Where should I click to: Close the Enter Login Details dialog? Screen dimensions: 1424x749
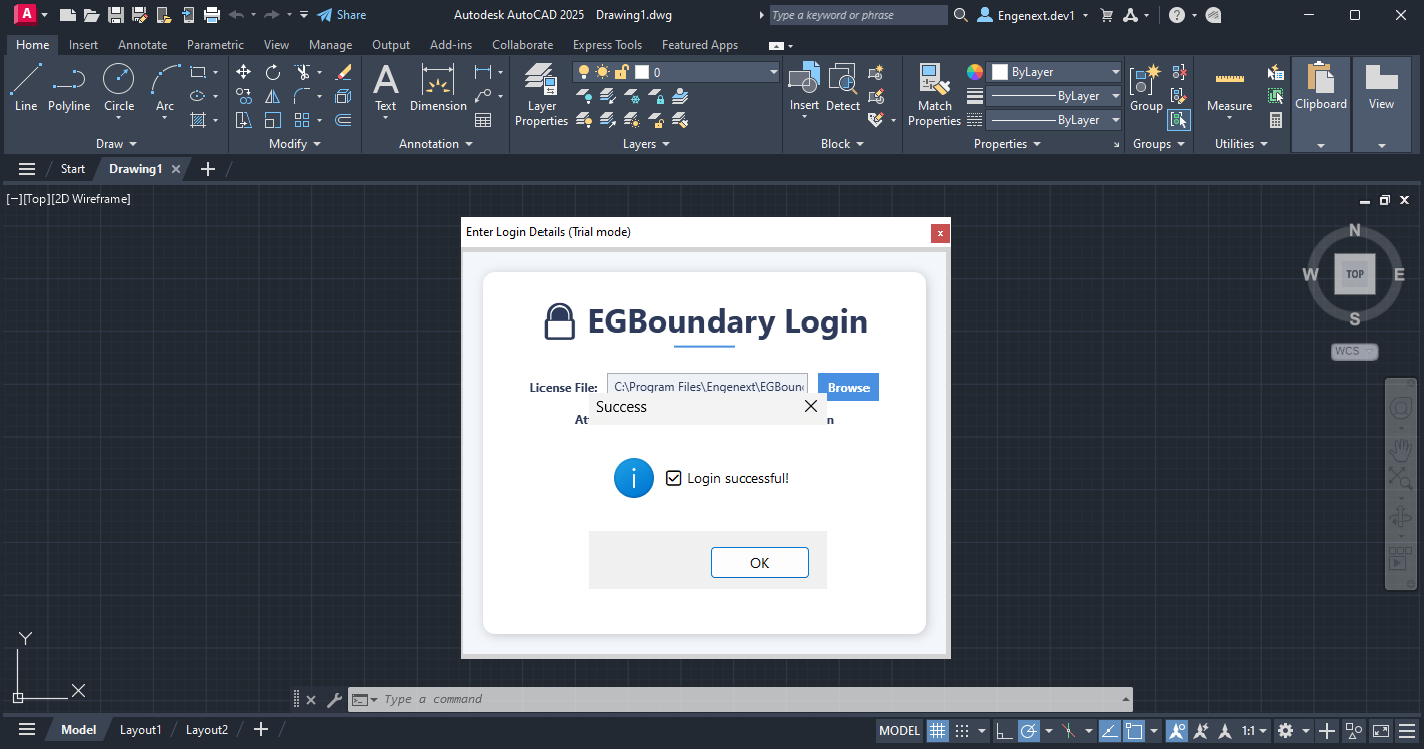[x=940, y=233]
